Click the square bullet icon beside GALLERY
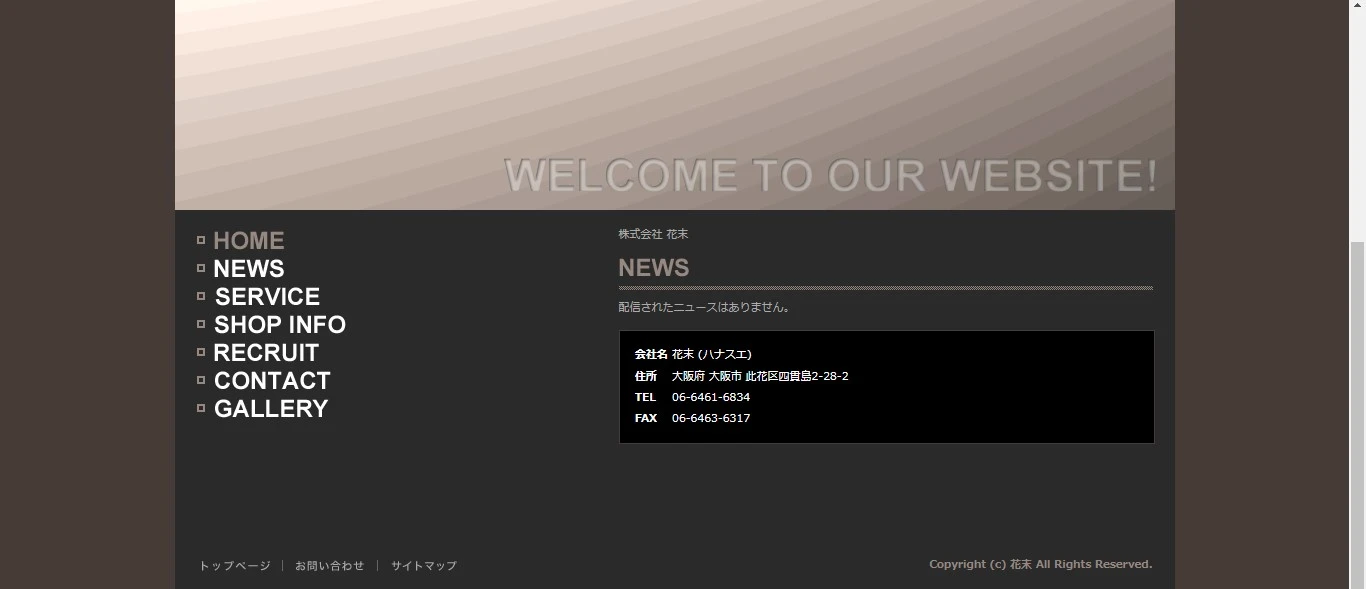 [201, 408]
